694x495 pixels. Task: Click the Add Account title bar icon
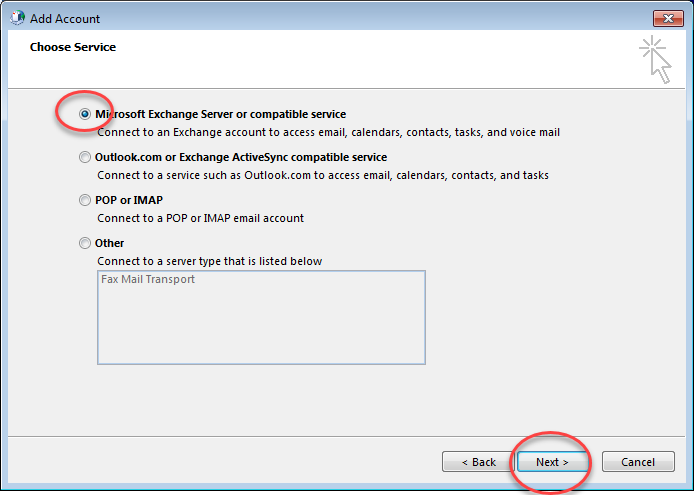point(17,18)
